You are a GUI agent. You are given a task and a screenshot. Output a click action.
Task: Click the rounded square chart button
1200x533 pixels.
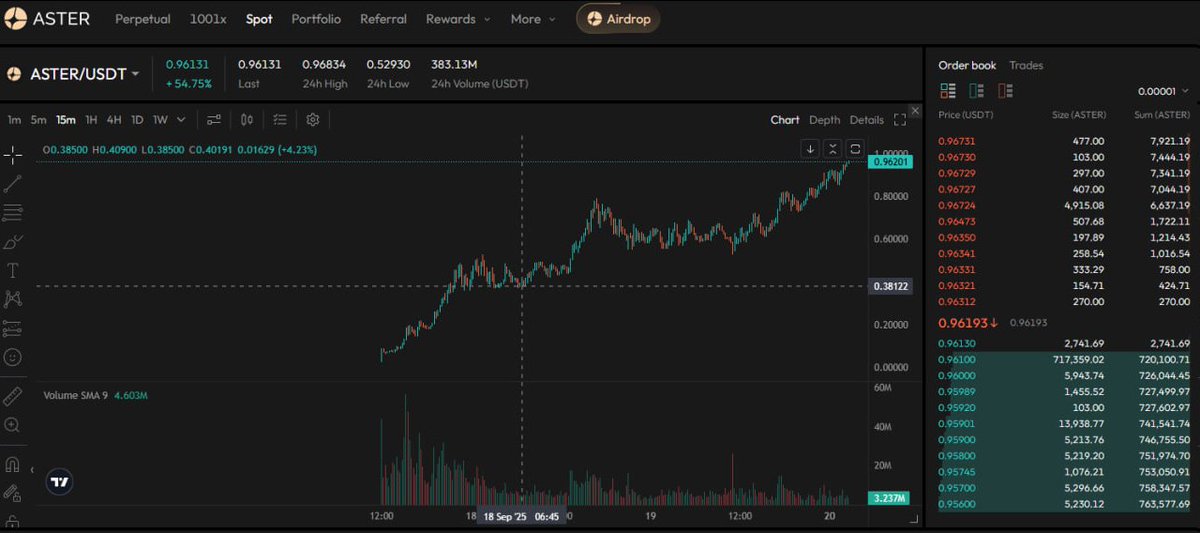[x=855, y=149]
